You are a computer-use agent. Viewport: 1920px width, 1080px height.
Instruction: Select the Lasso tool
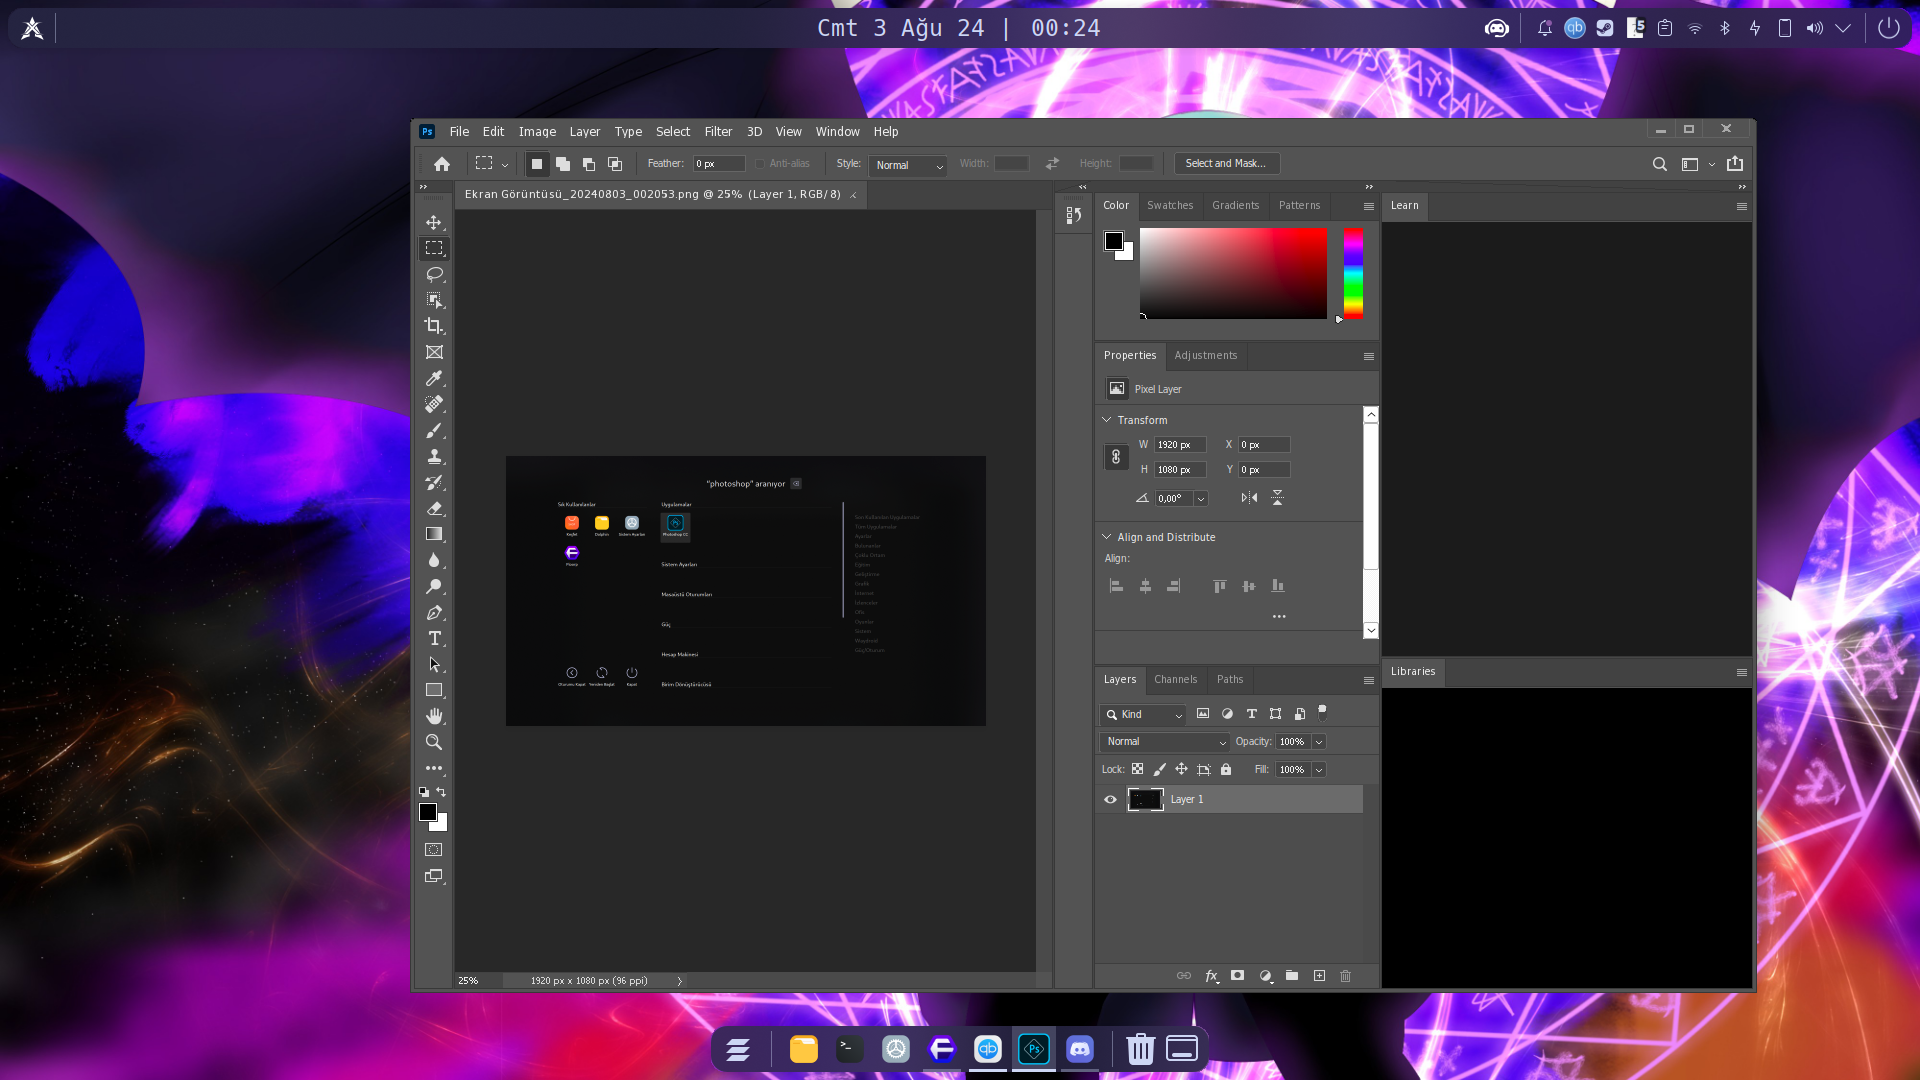[x=434, y=274]
